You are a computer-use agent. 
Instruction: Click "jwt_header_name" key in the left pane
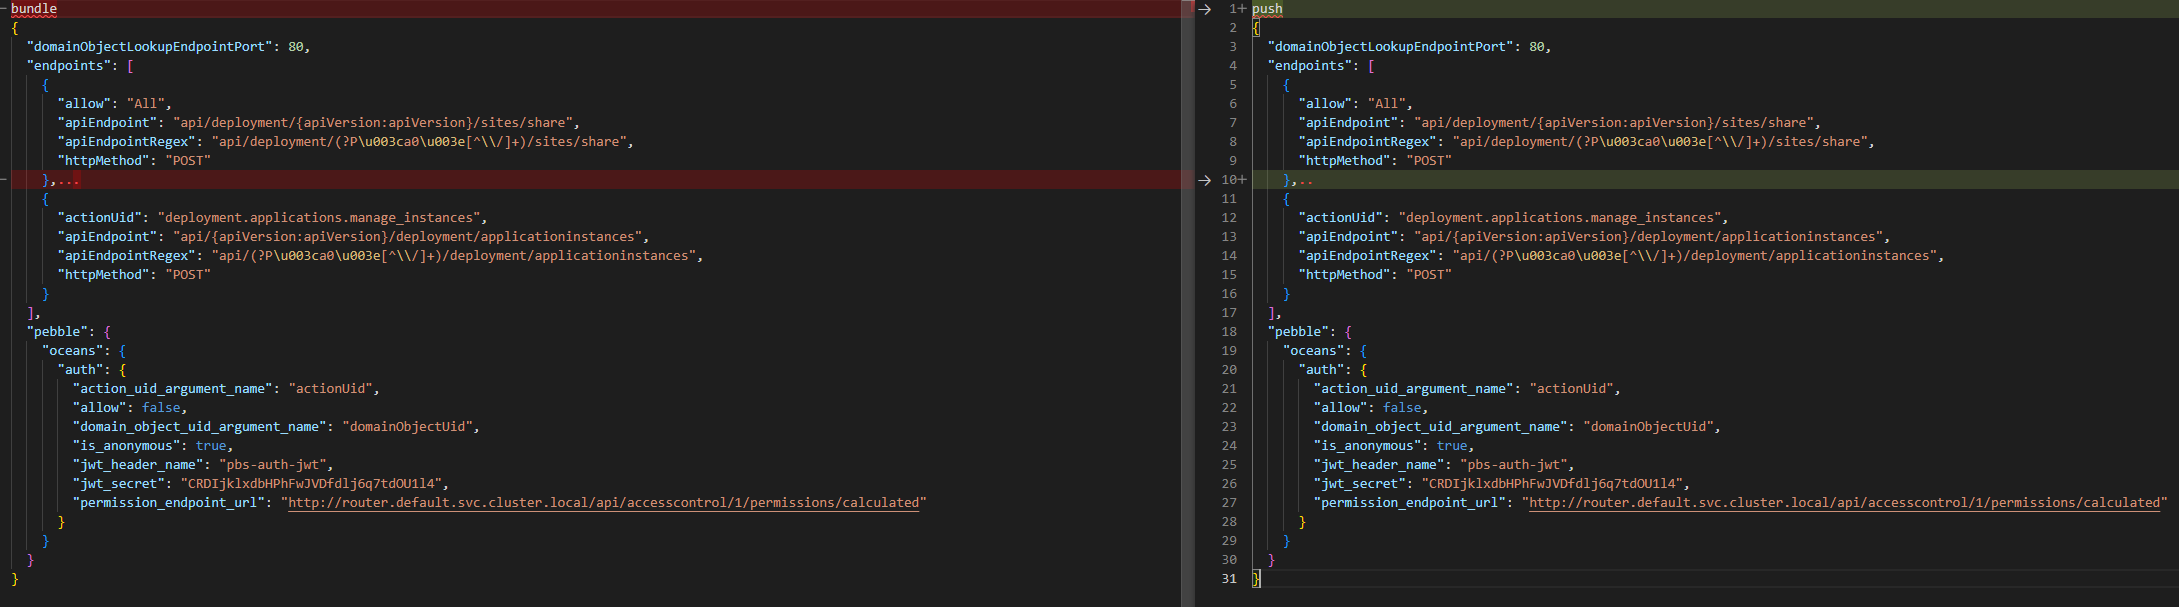coord(139,465)
